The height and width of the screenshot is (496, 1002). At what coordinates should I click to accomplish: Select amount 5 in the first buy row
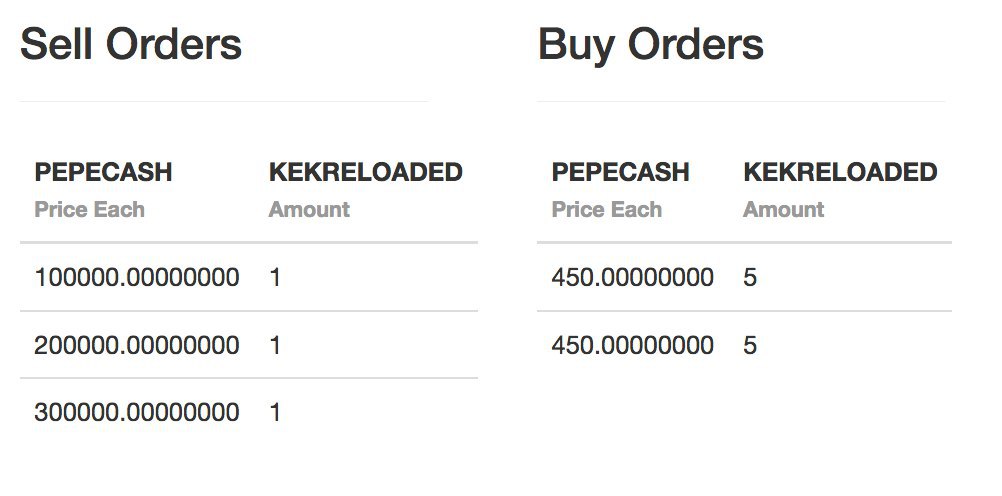point(750,277)
